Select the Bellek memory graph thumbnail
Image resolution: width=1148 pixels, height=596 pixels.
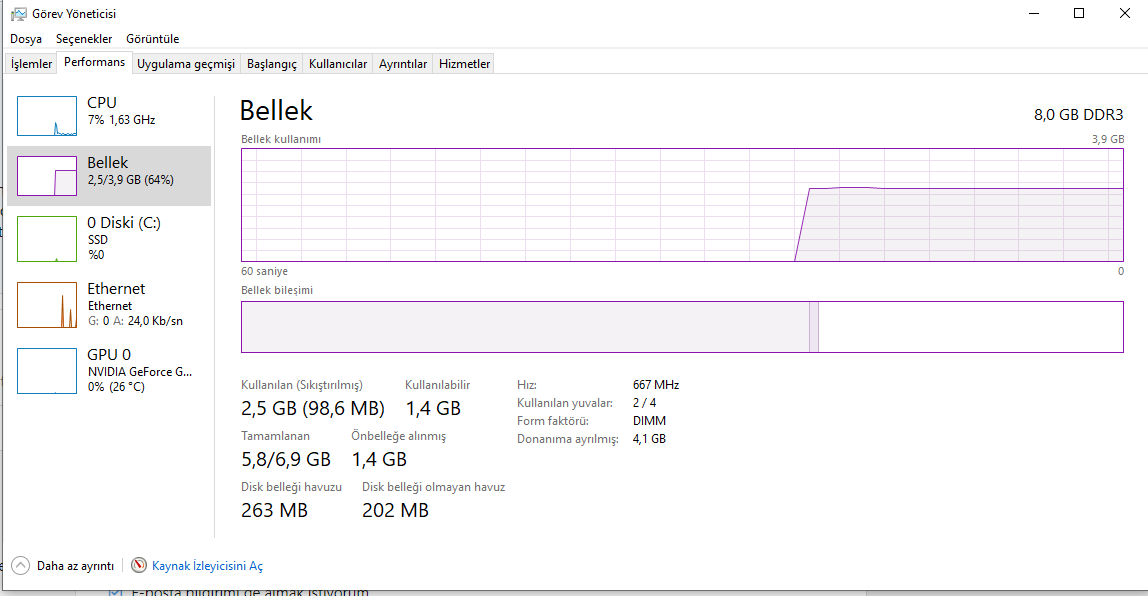click(47, 176)
